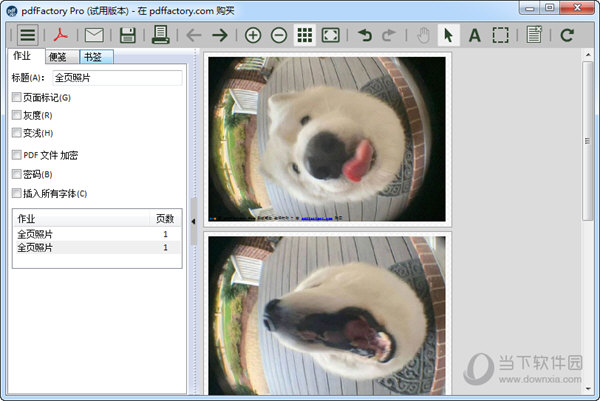The image size is (600, 401).
Task: Select the dashed rectangle snapshot tool
Action: pos(501,35)
